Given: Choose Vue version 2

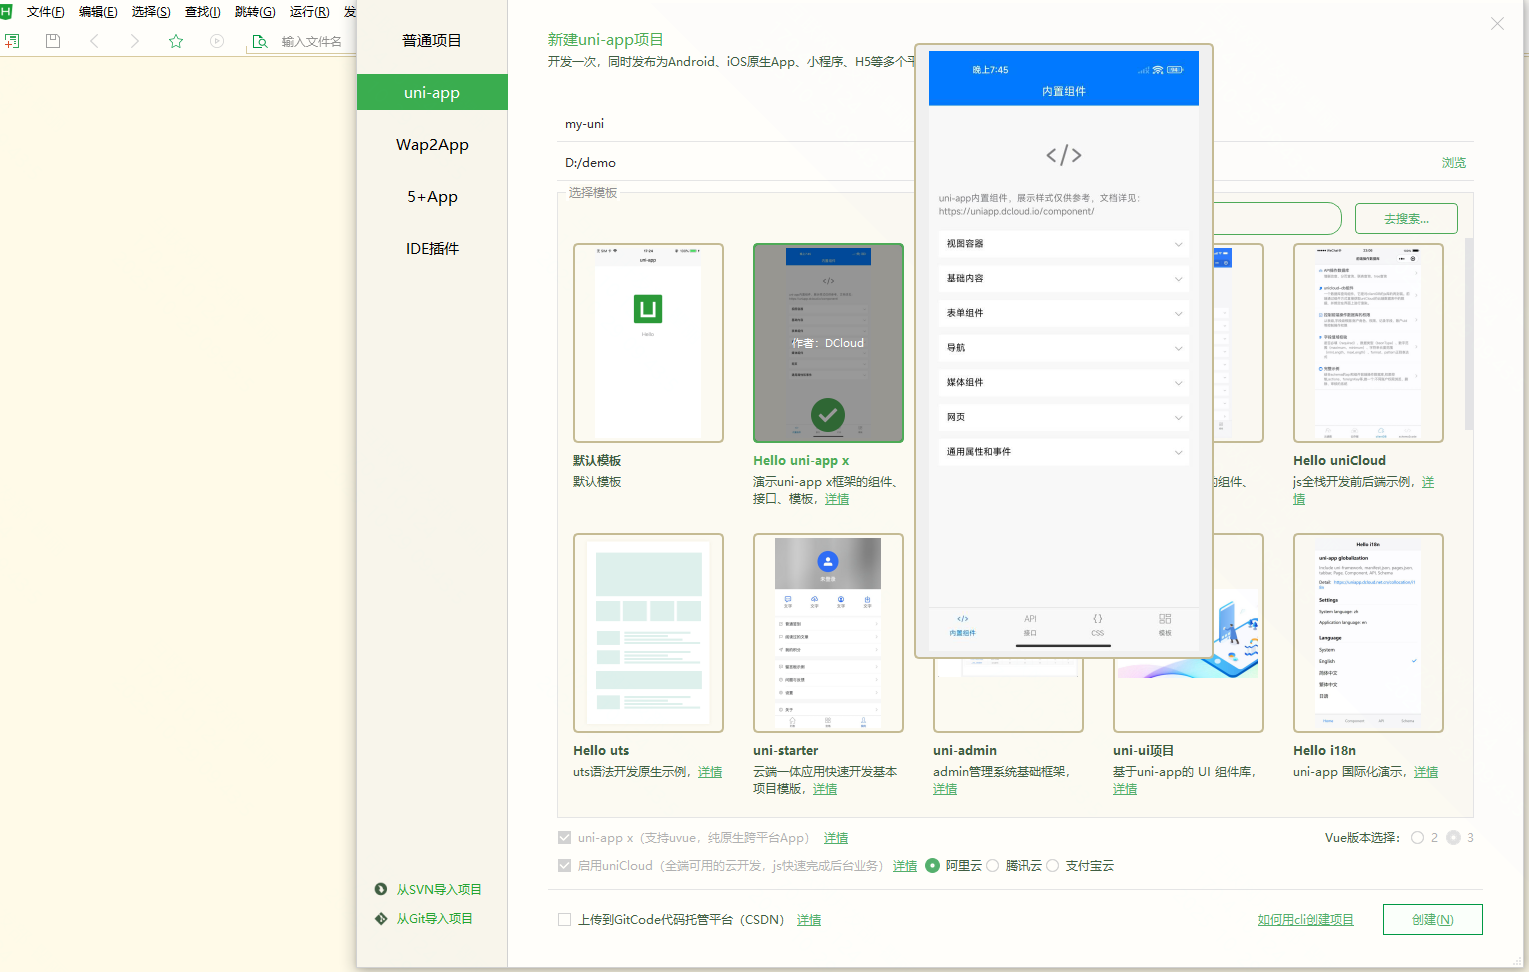Looking at the screenshot, I should pos(1418,838).
